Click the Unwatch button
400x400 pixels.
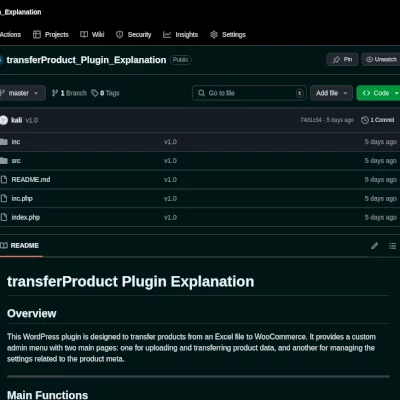[x=381, y=60]
